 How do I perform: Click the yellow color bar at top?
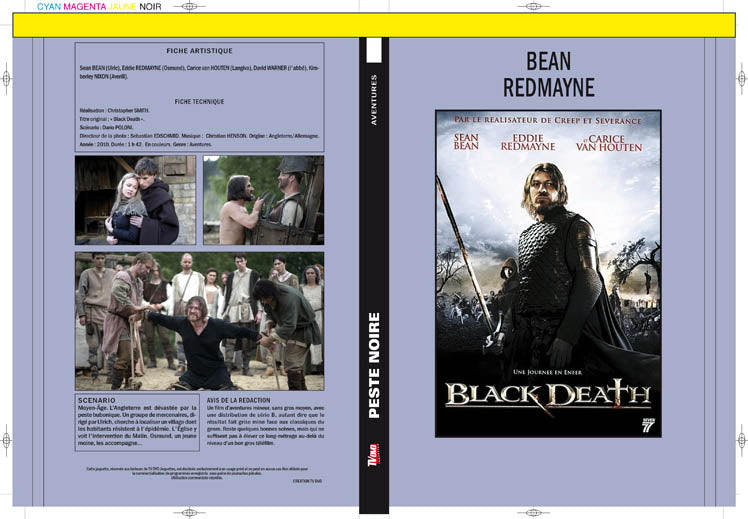point(374,25)
